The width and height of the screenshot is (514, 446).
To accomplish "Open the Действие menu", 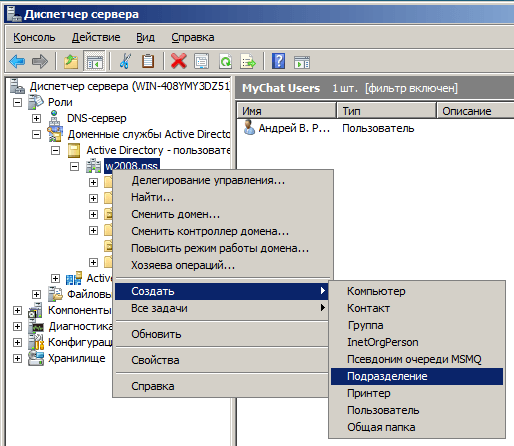I will [96, 37].
